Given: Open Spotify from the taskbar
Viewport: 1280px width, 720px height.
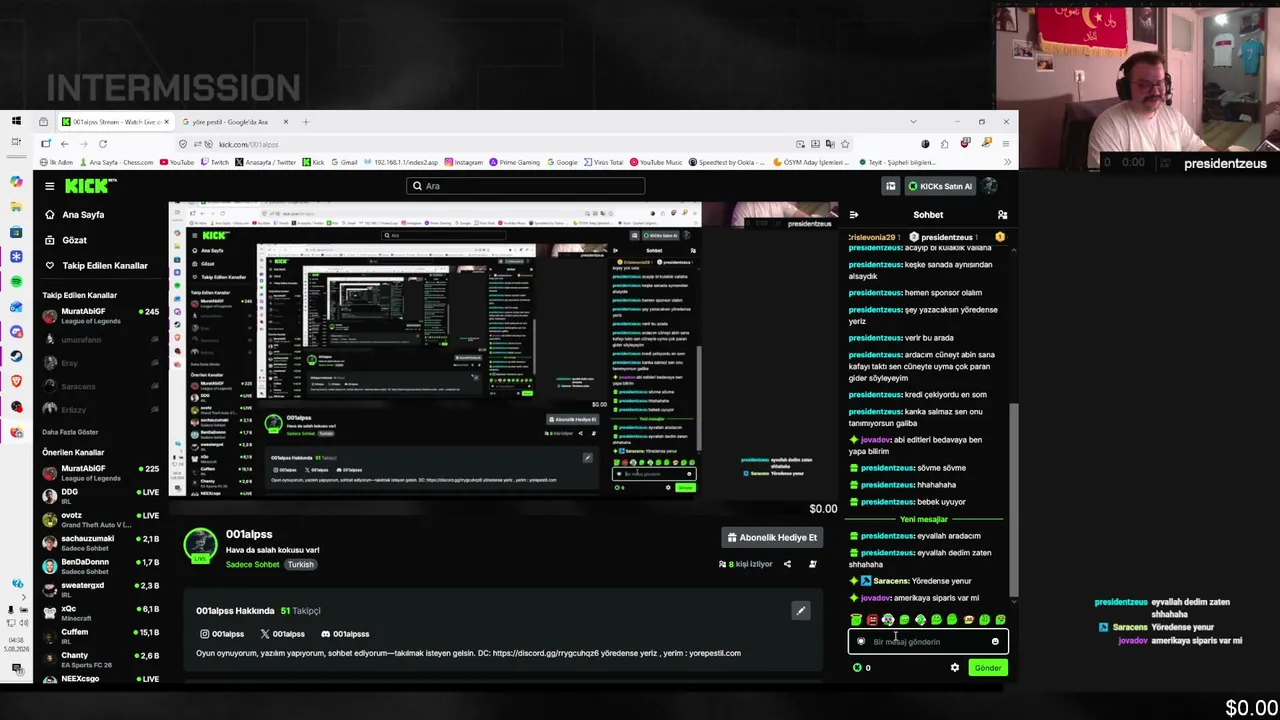Looking at the screenshot, I should (16, 281).
